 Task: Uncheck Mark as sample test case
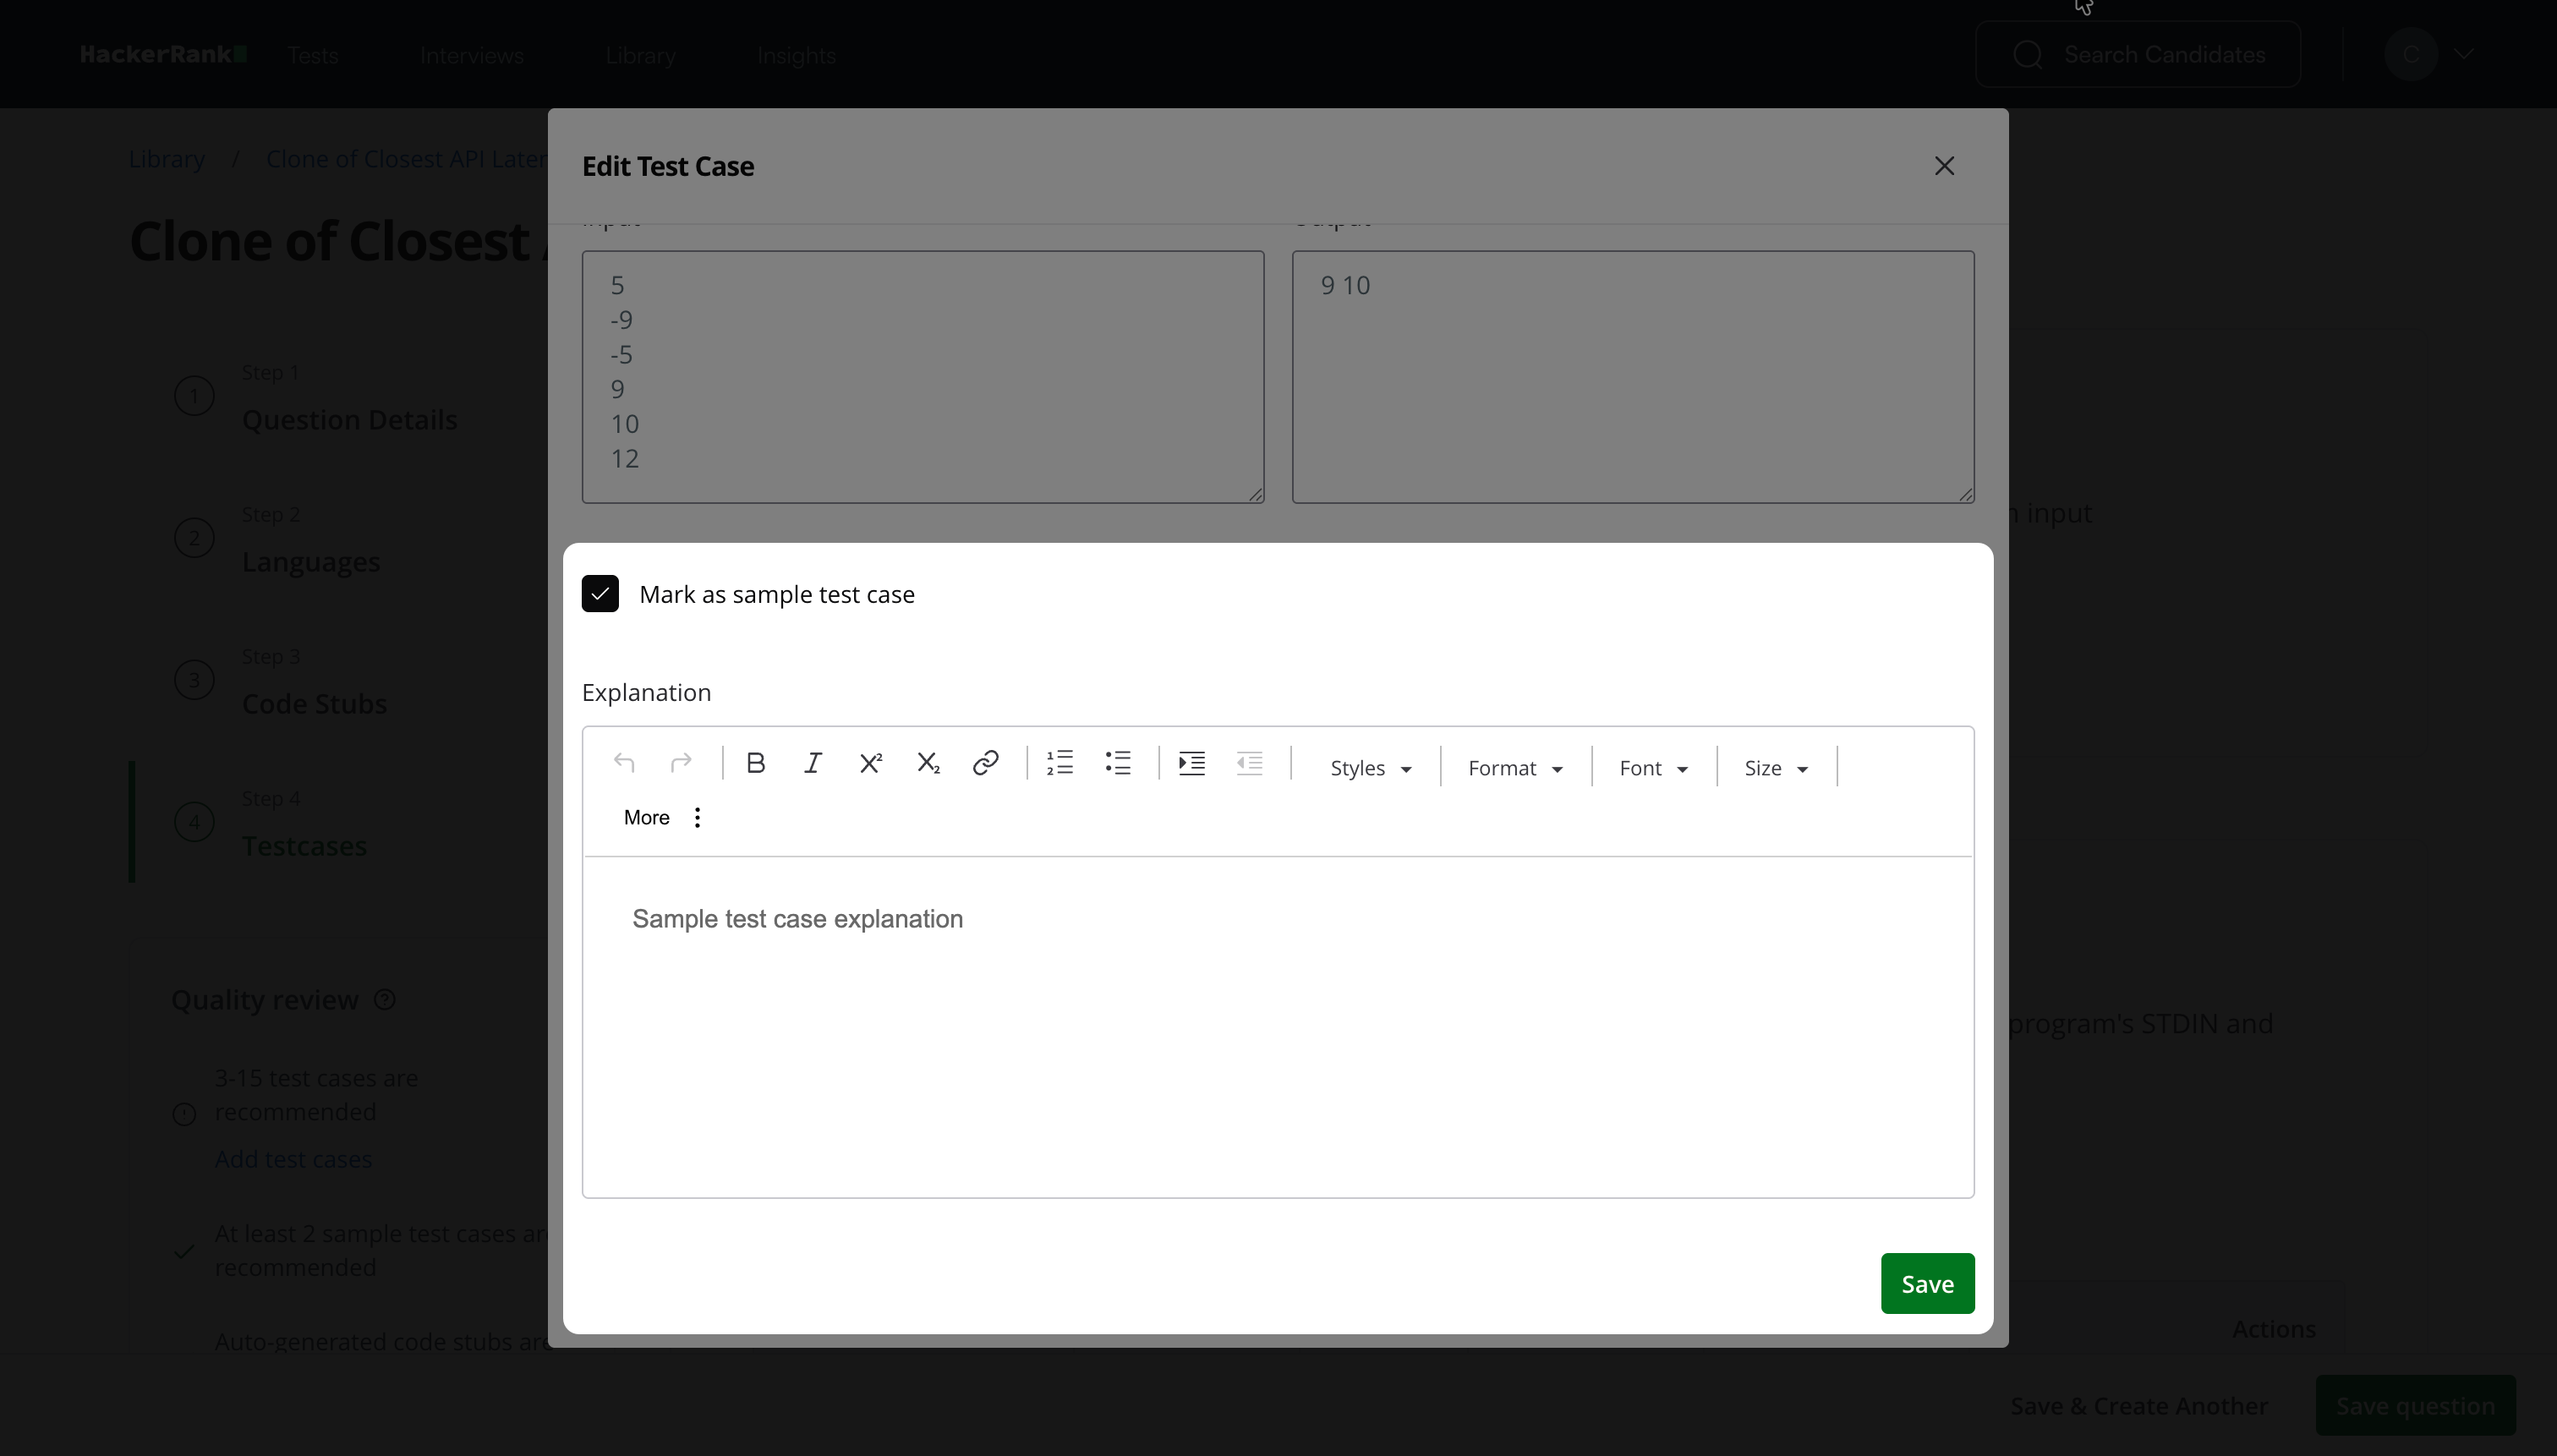pyautogui.click(x=600, y=594)
